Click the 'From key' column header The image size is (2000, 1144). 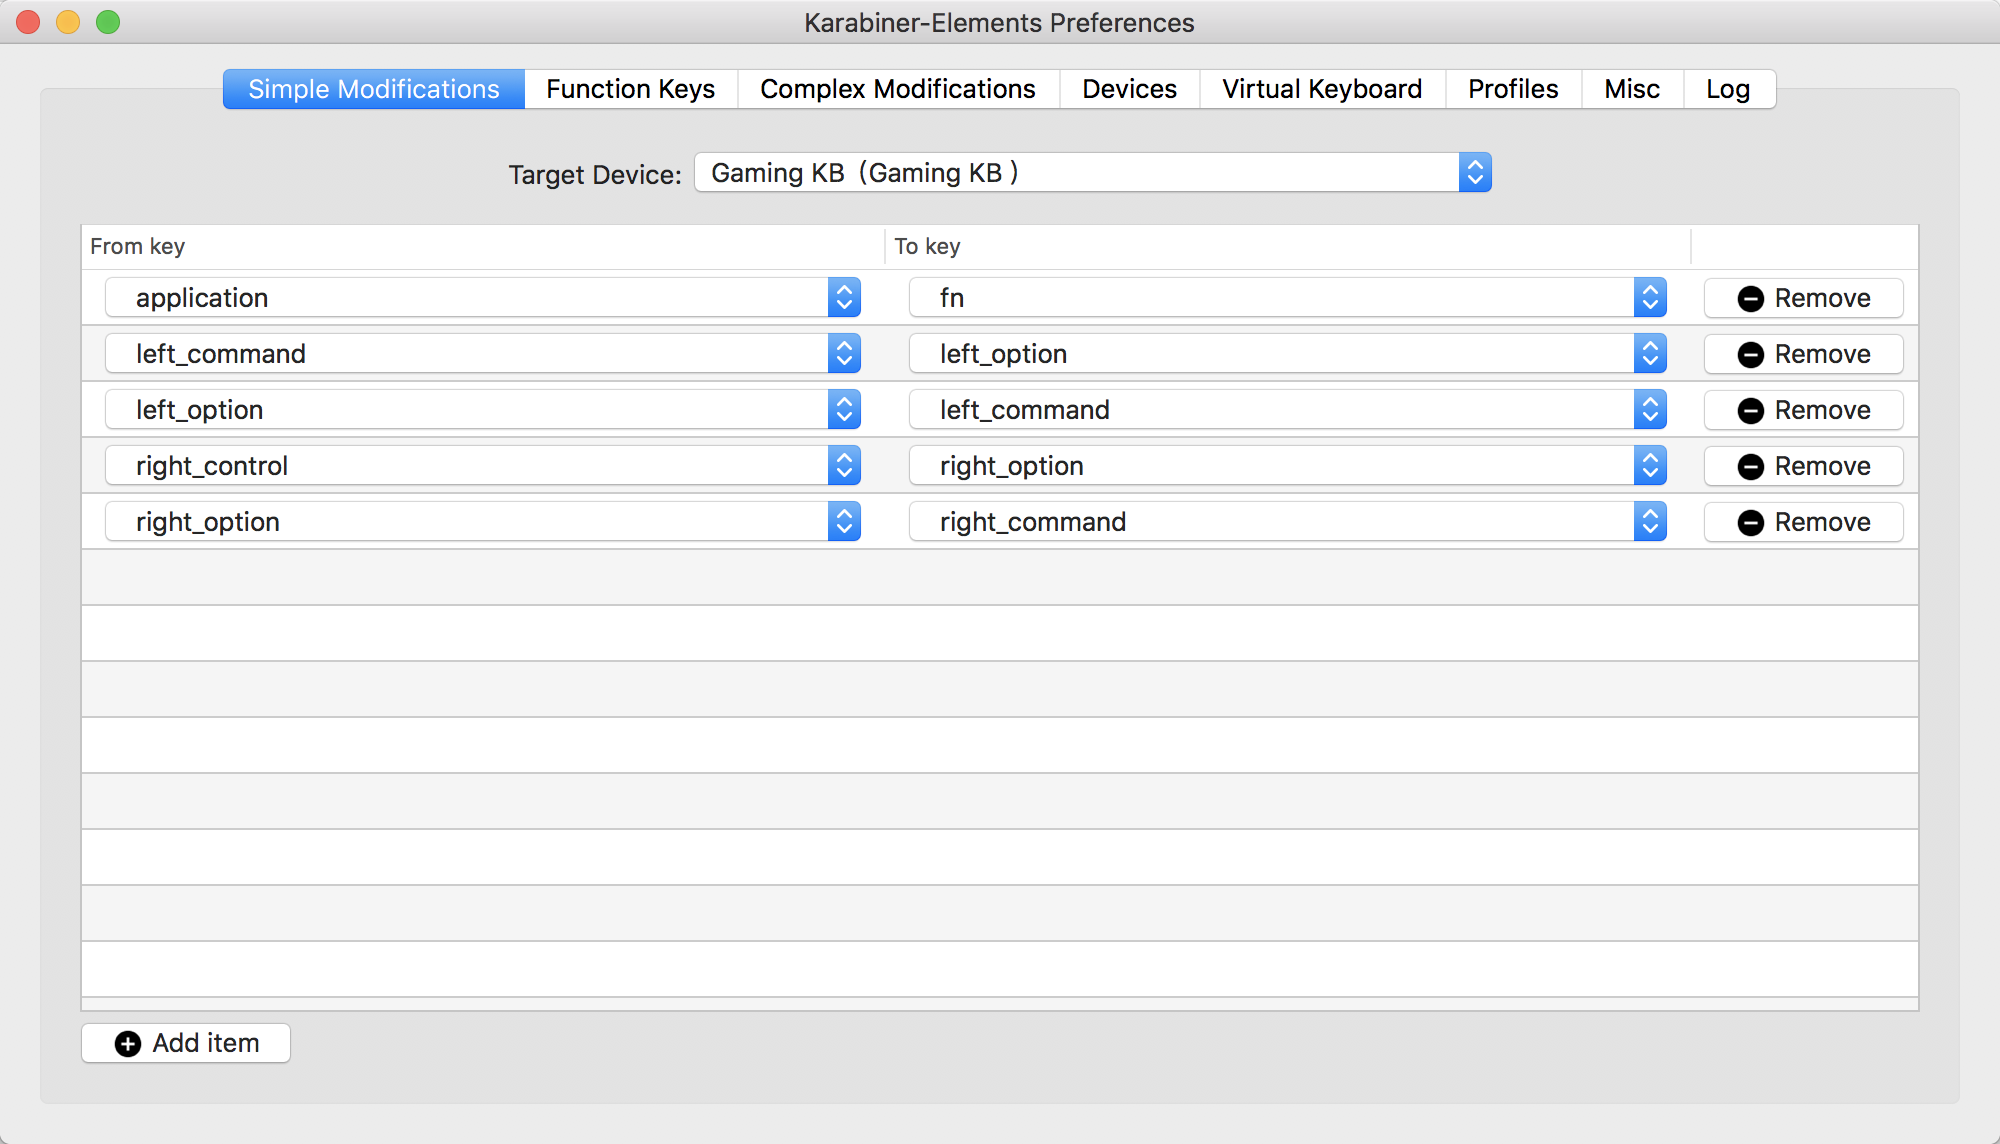pos(483,246)
